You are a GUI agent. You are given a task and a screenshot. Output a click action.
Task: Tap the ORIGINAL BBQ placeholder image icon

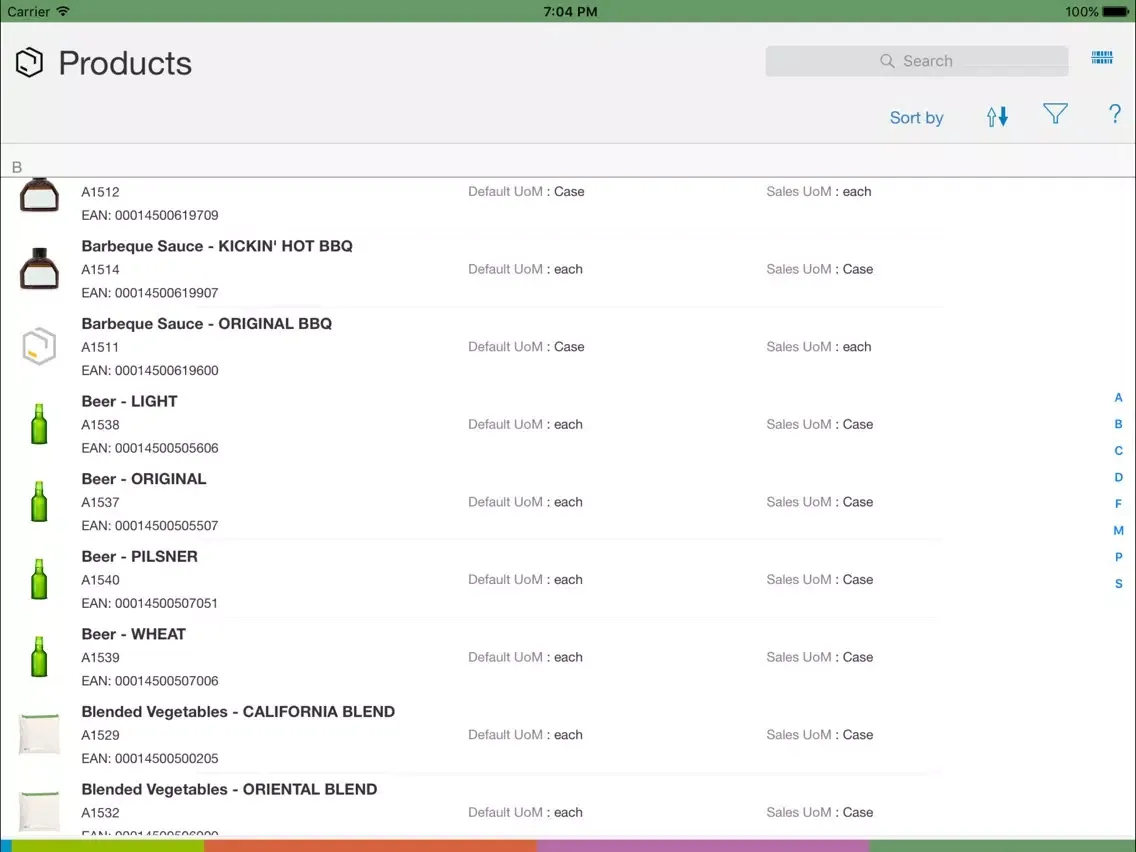click(x=39, y=347)
